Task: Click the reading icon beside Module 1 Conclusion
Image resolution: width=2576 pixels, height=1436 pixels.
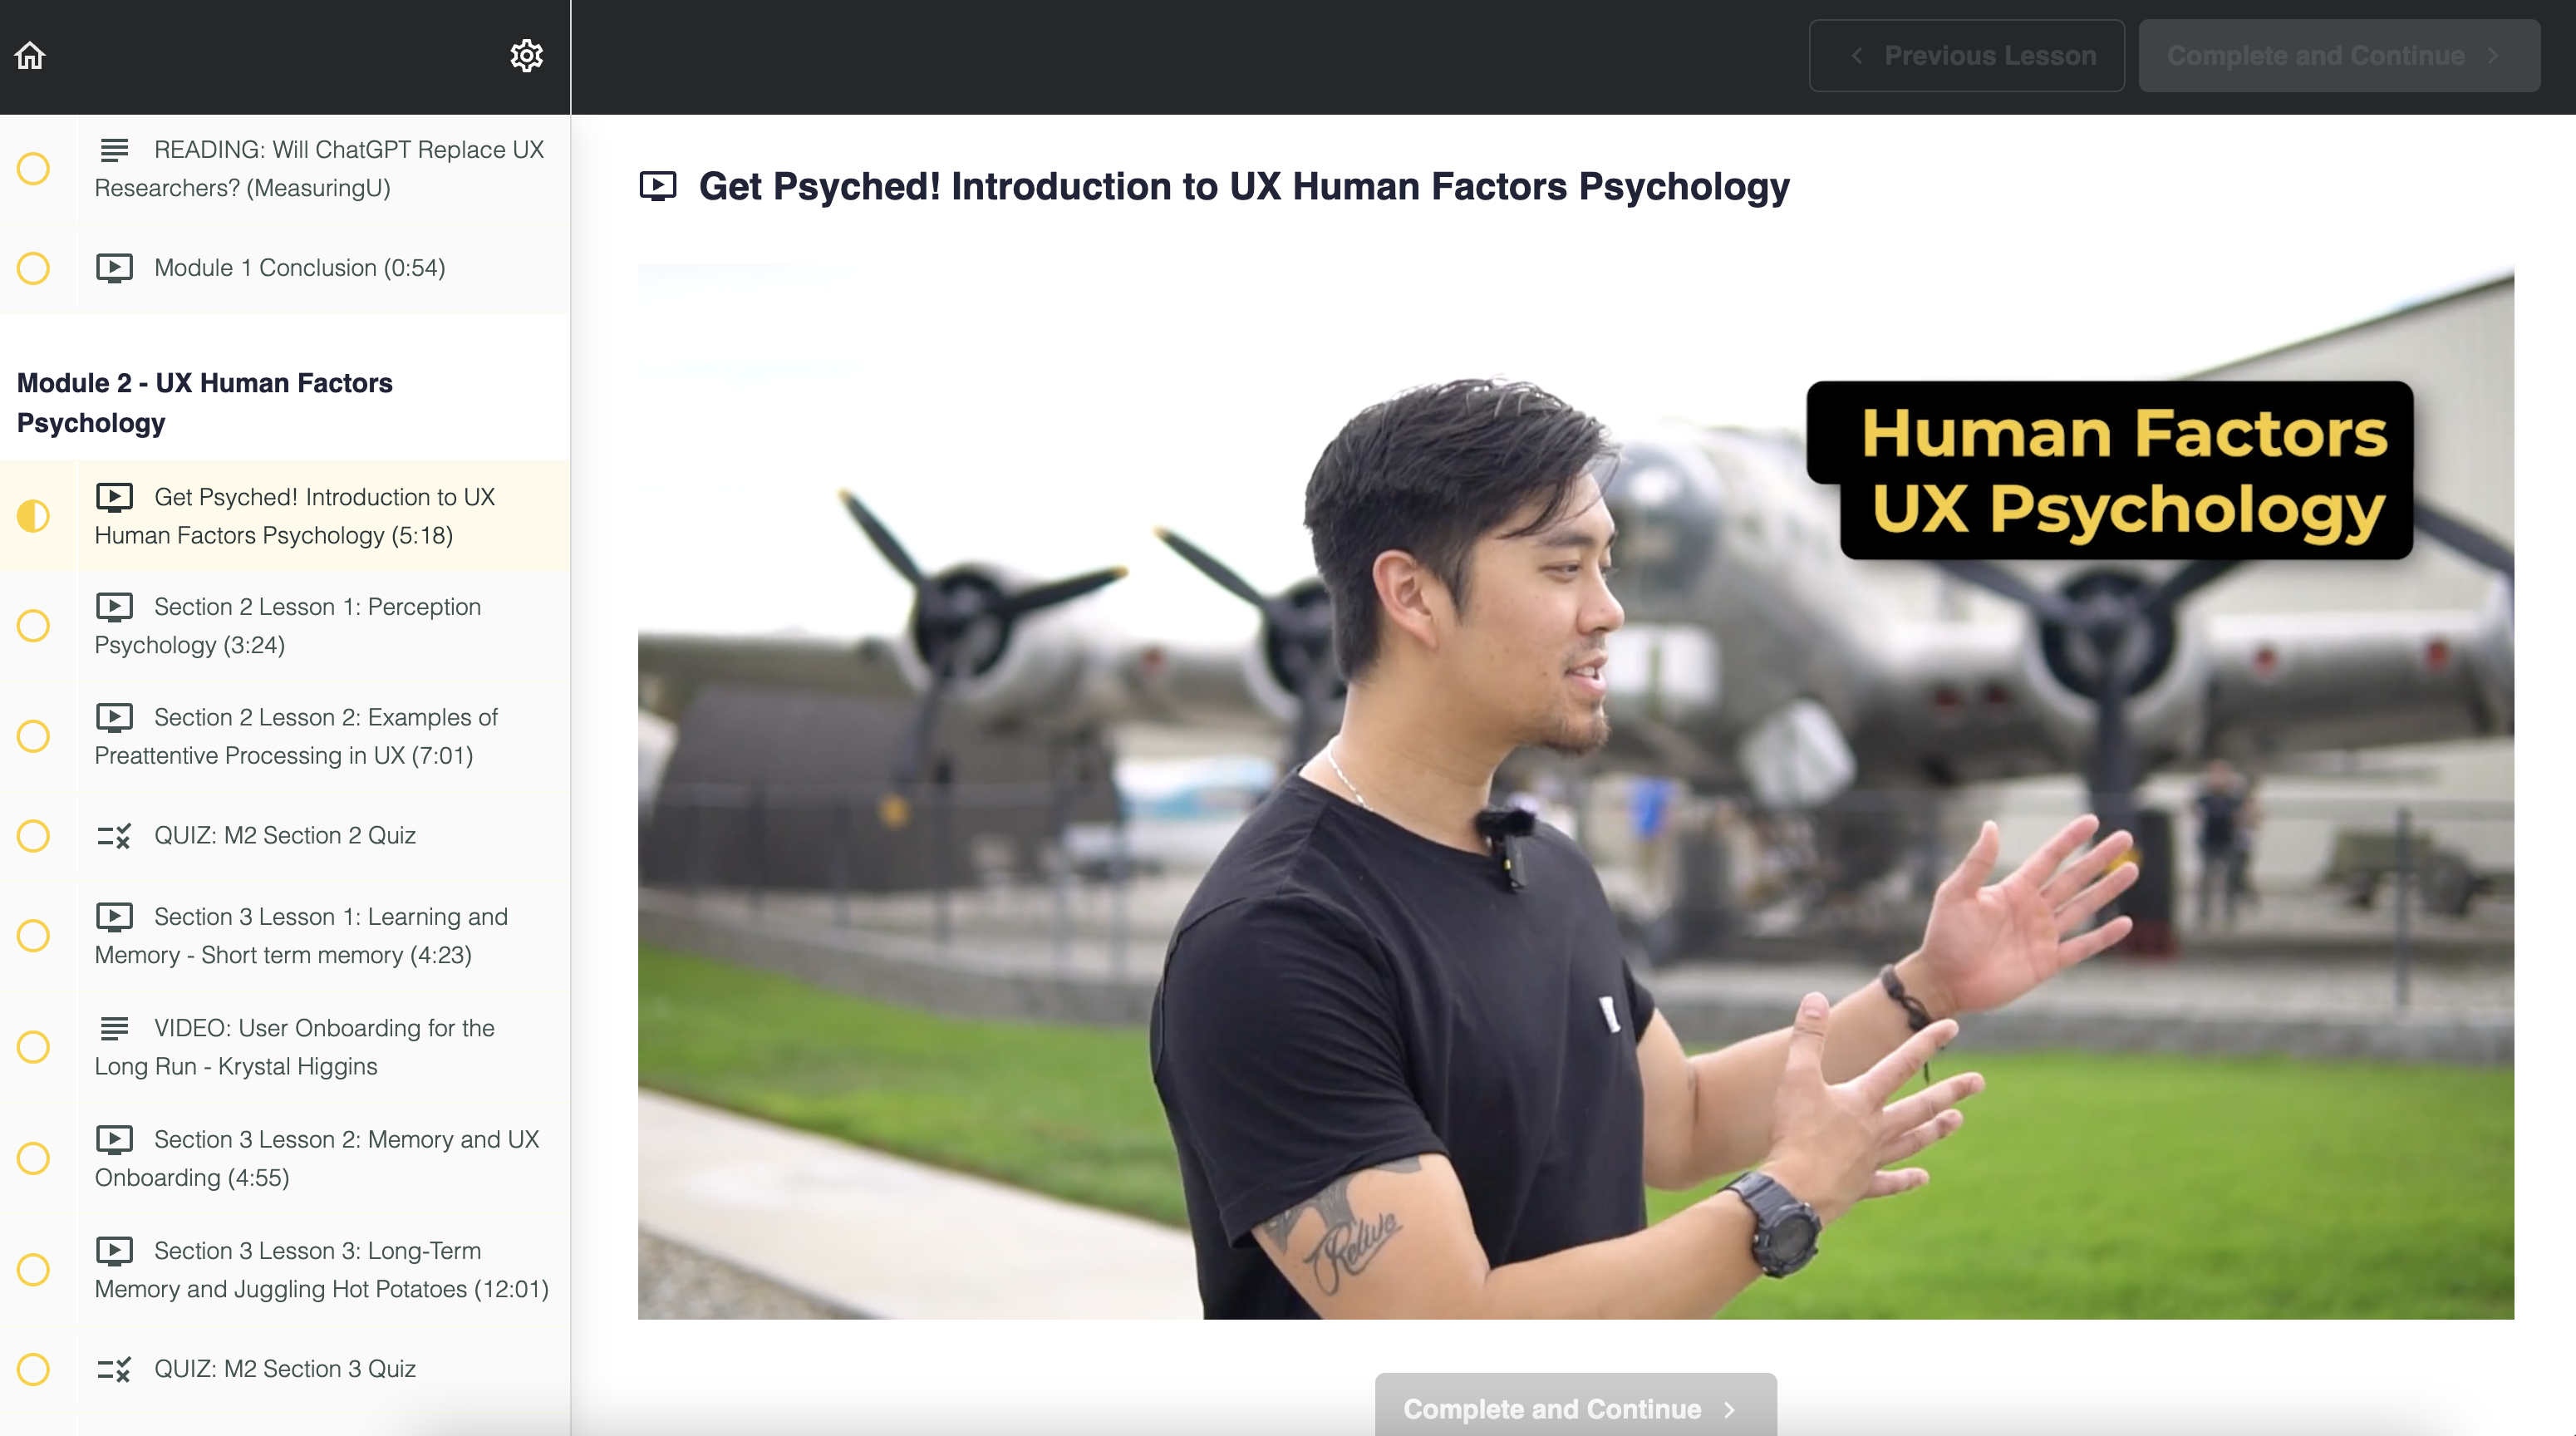Action: (x=115, y=265)
